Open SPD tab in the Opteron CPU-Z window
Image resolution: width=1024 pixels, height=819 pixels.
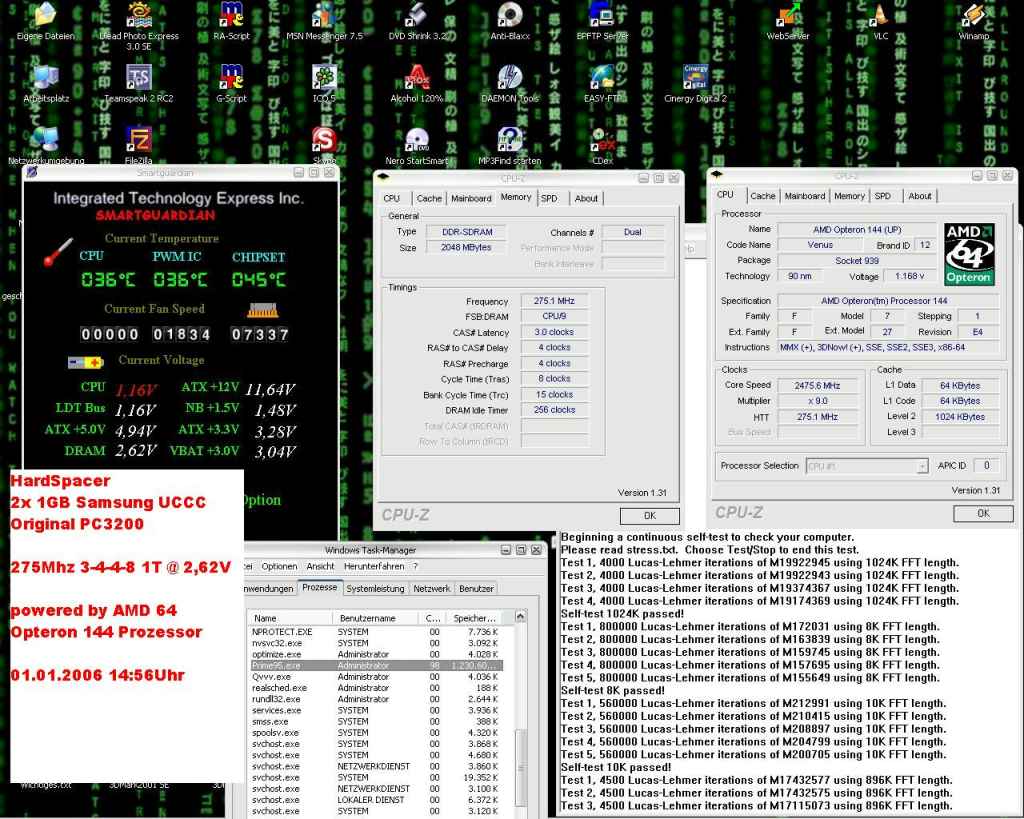[x=882, y=196]
